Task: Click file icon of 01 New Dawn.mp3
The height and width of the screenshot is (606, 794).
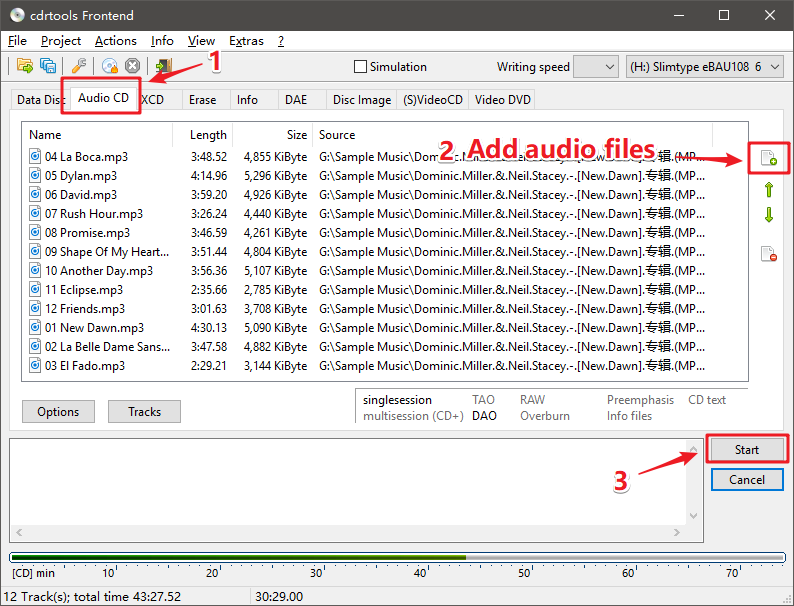Action: pyautogui.click(x=35, y=328)
